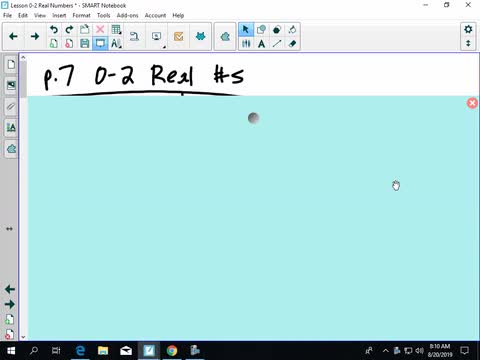This screenshot has height=360, width=480.
Task: Delete selection with the red X icon
Action: pyautogui.click(x=100, y=29)
